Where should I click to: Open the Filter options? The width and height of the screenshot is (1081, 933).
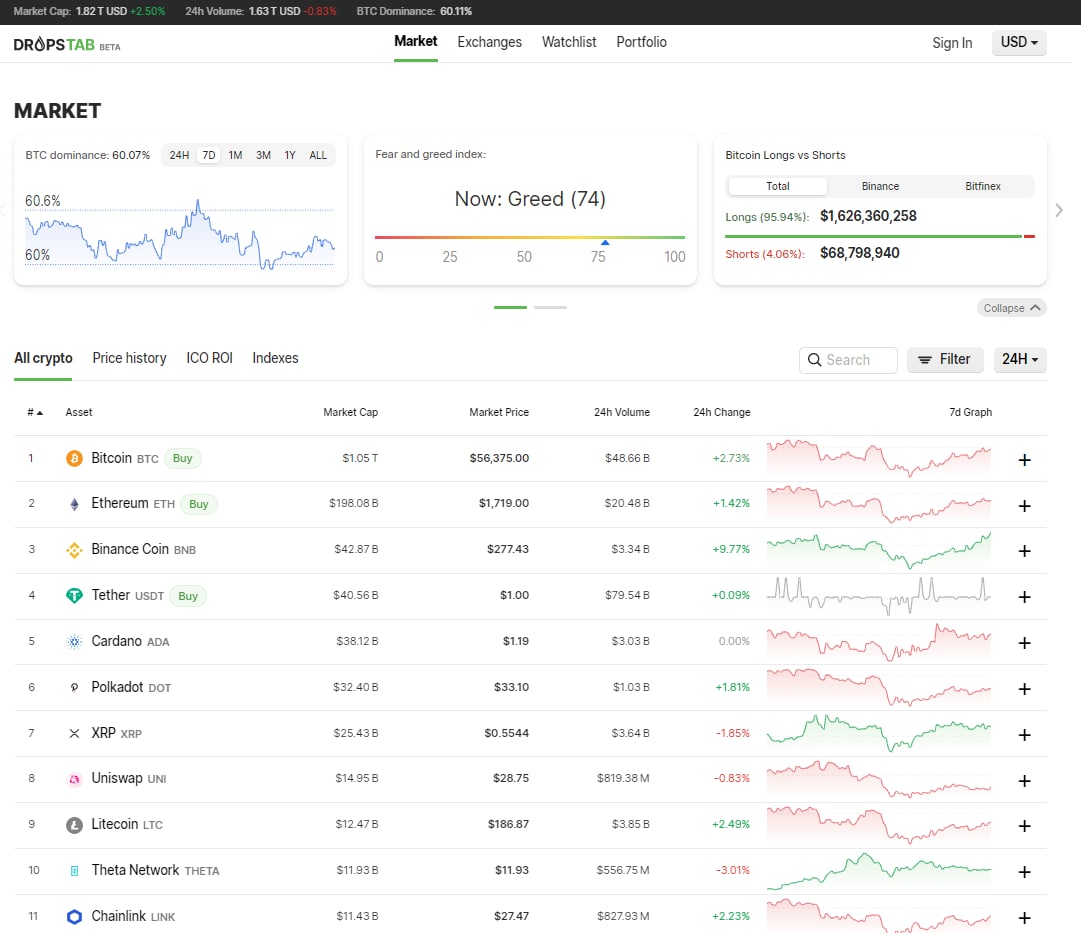coord(944,359)
